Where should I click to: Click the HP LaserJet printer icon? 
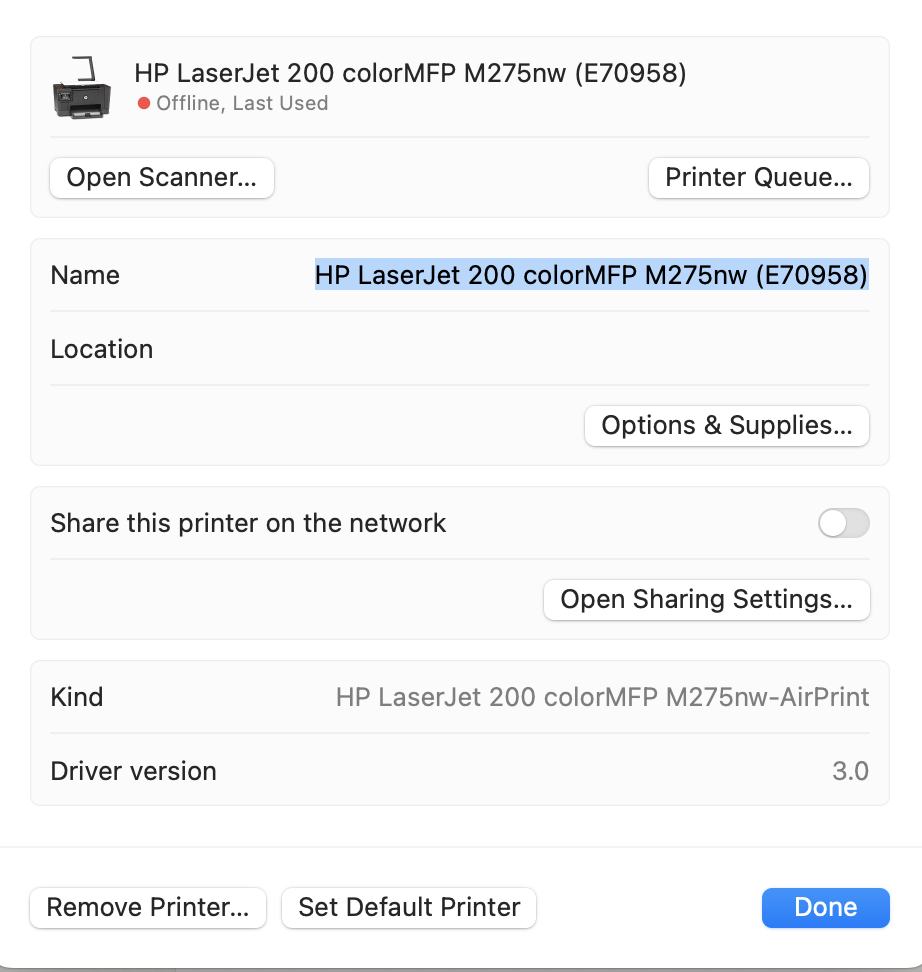coord(82,87)
